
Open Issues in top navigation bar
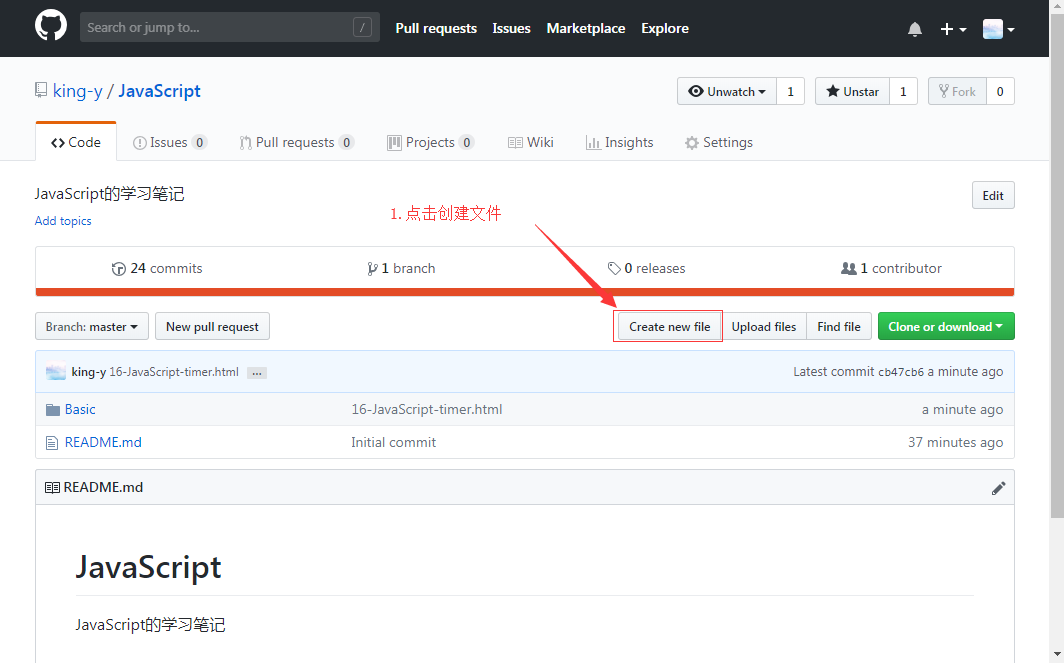coord(511,28)
